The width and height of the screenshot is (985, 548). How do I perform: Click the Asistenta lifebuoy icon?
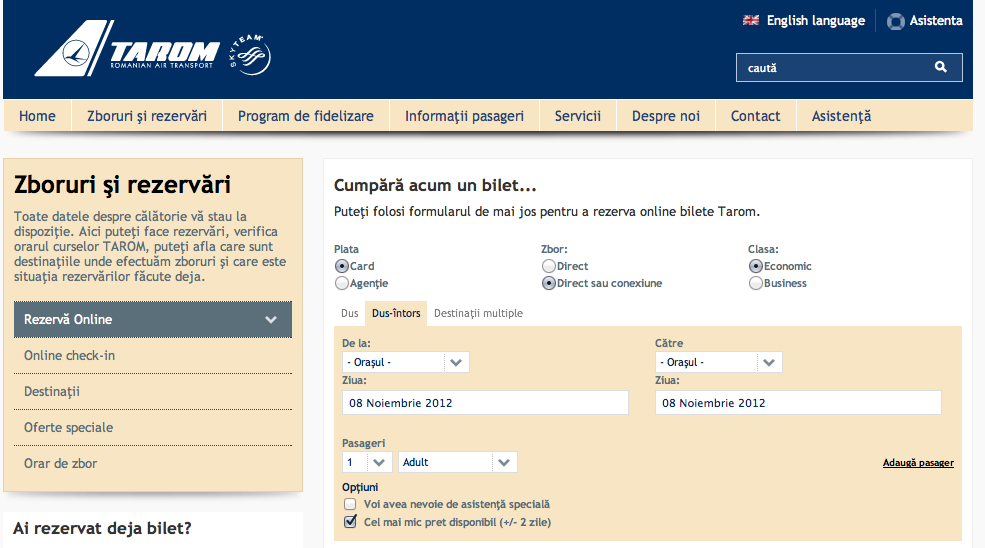point(895,21)
